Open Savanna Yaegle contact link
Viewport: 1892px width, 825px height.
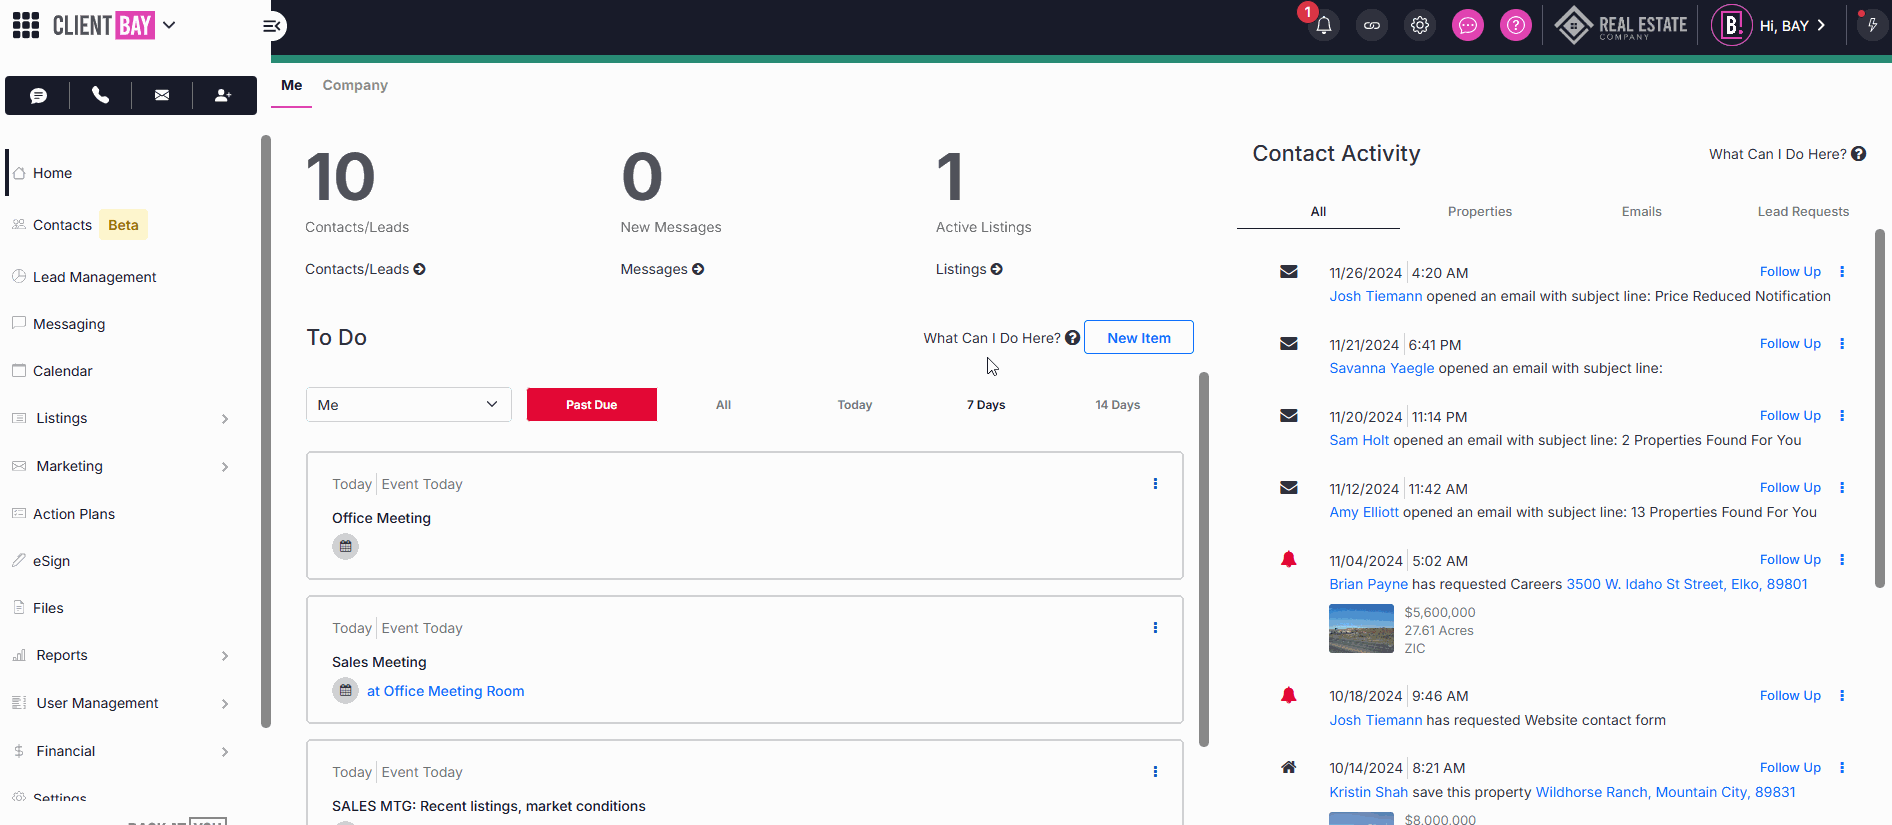point(1382,368)
